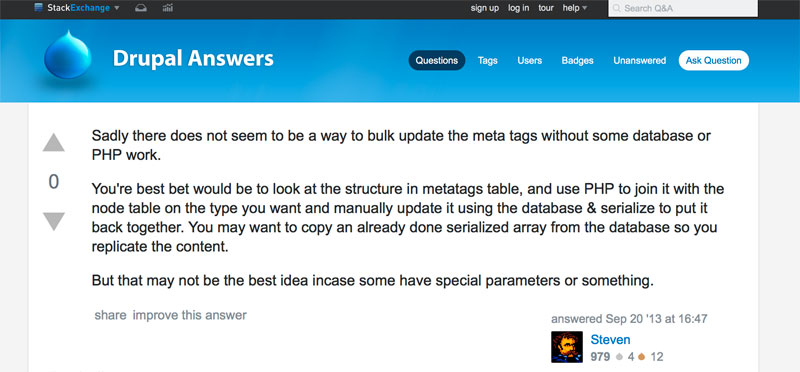The width and height of the screenshot is (800, 372).
Task: Expand the help dropdown menu
Action: [x=575, y=8]
